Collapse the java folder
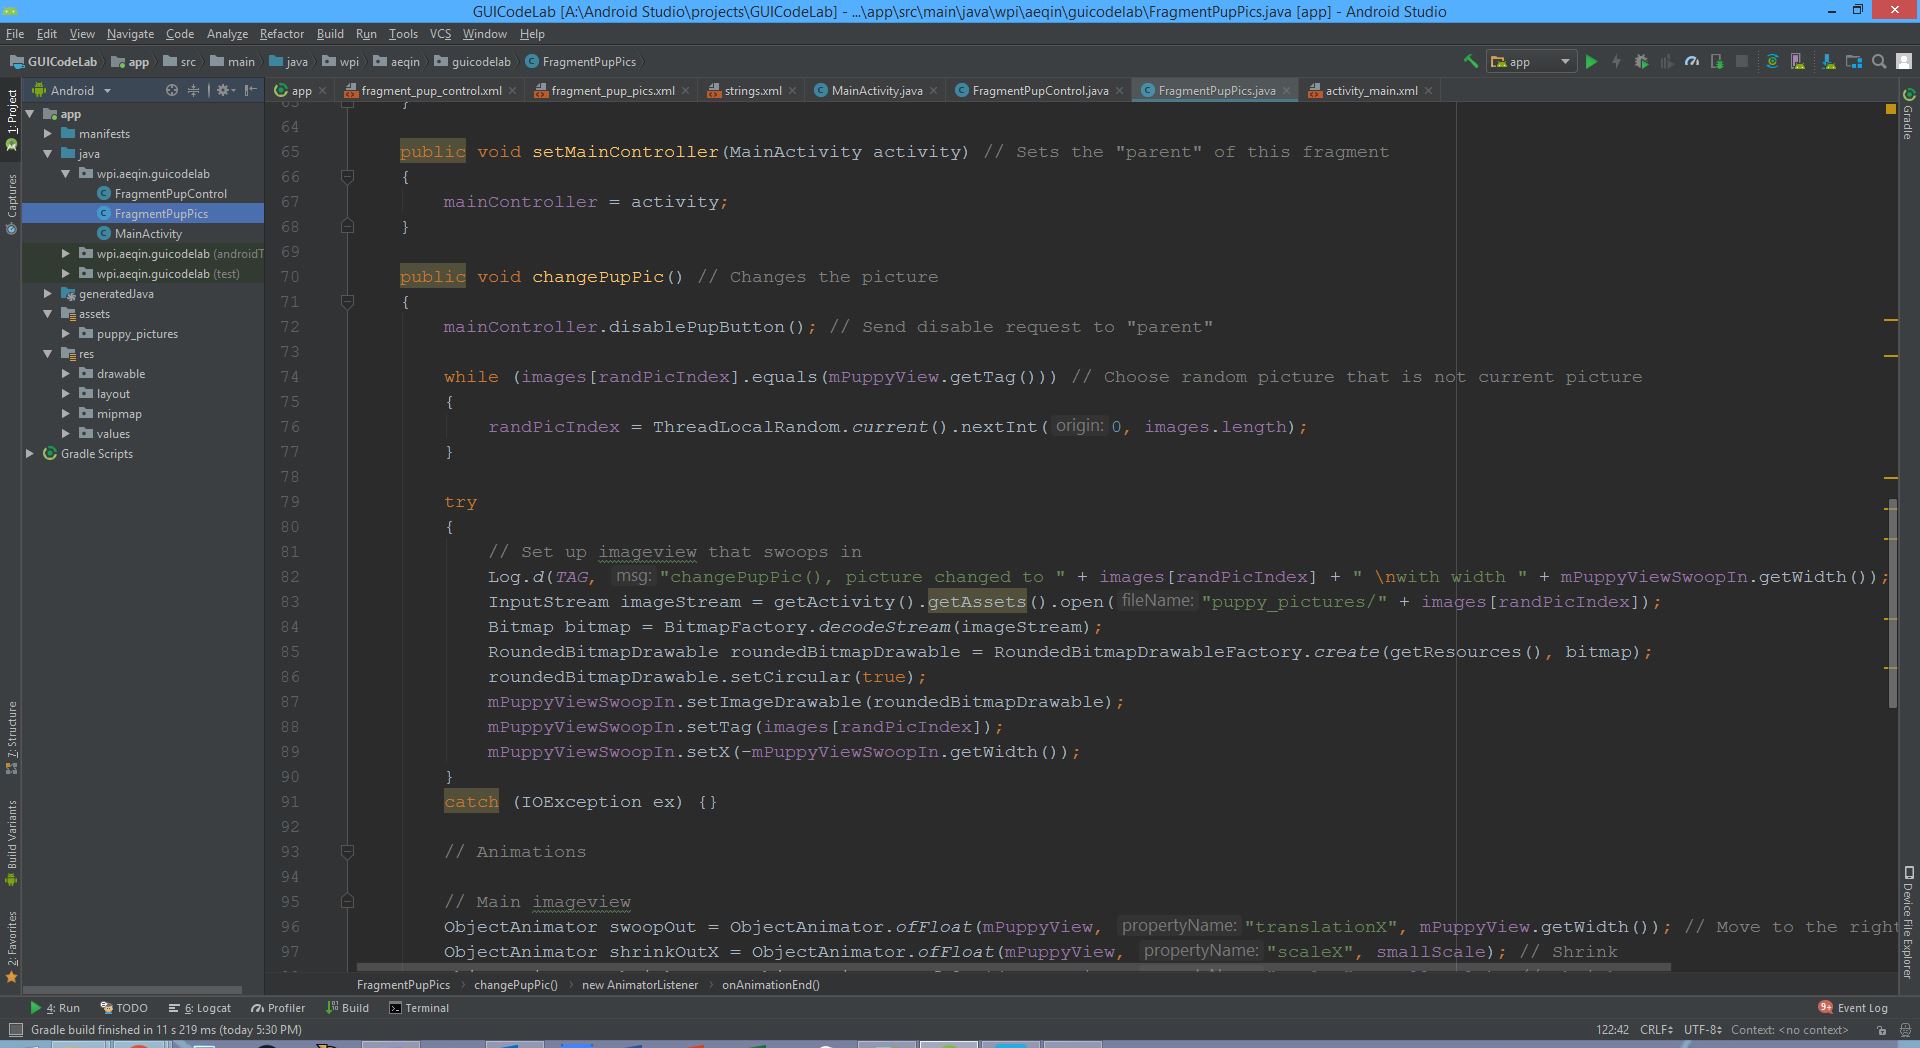This screenshot has width=1920, height=1048. coord(47,153)
